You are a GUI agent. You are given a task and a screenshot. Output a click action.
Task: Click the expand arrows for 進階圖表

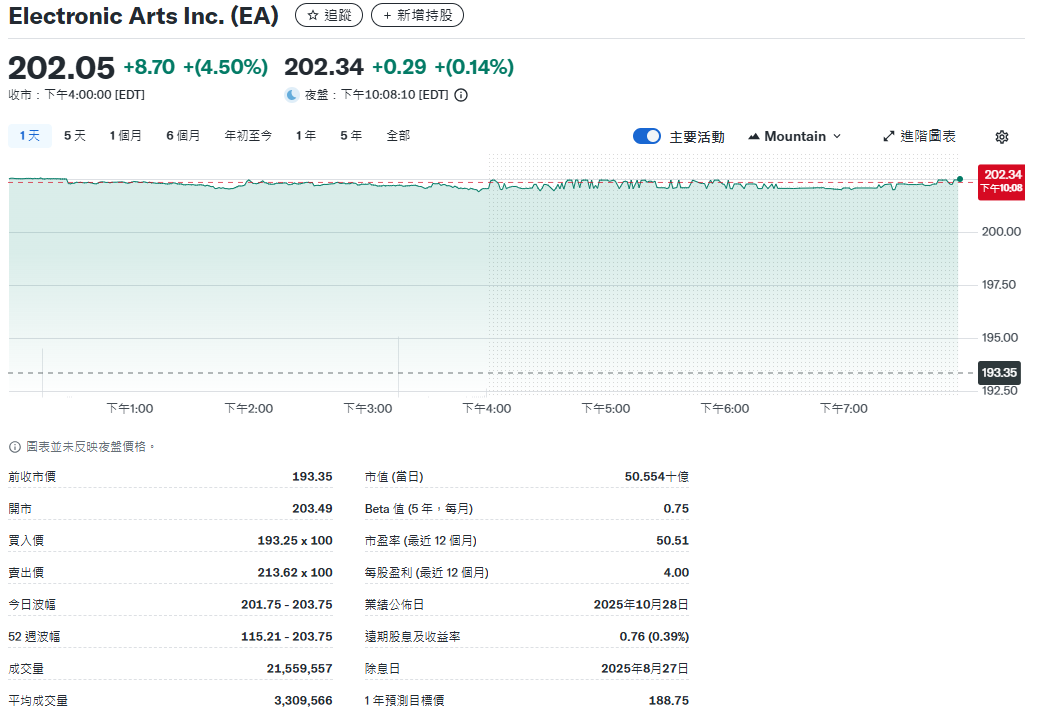click(x=888, y=137)
